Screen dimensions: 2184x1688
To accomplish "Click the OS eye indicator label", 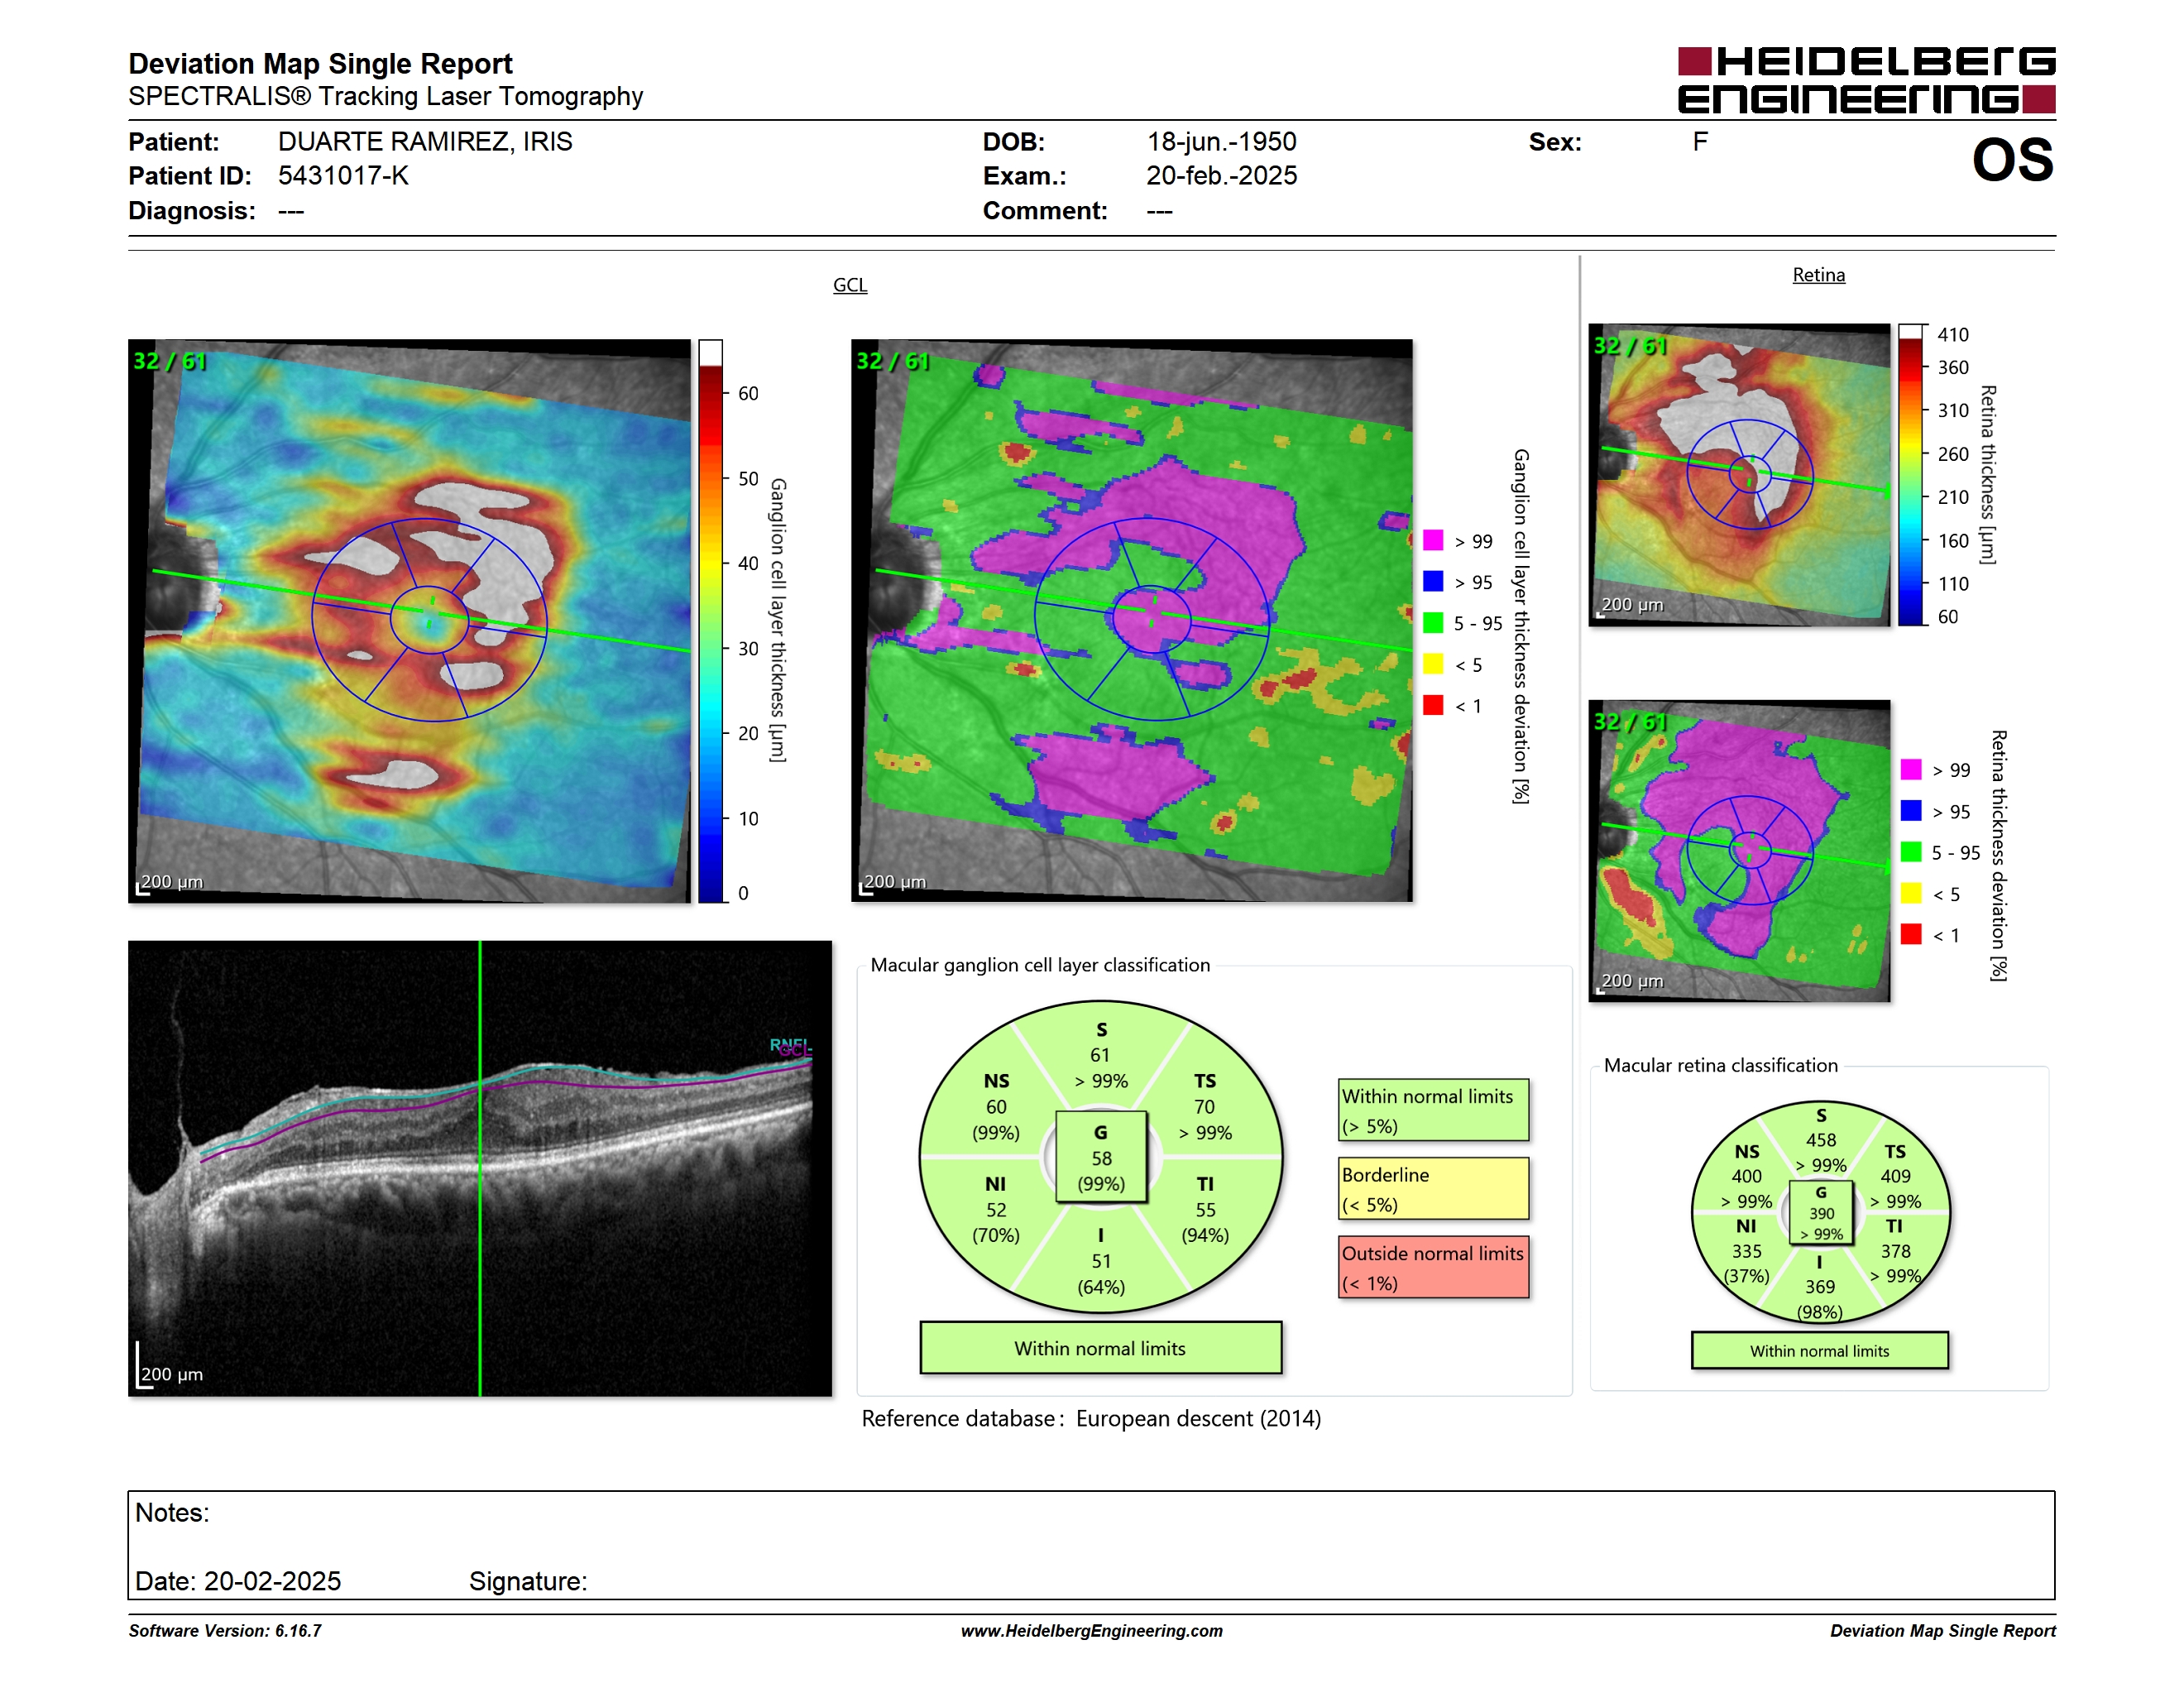I will click(2012, 160).
